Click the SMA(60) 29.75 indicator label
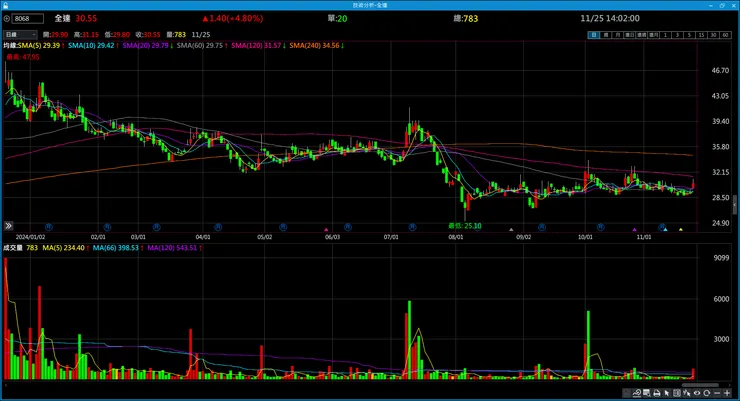Image resolution: width=740 pixels, height=401 pixels. tap(202, 46)
